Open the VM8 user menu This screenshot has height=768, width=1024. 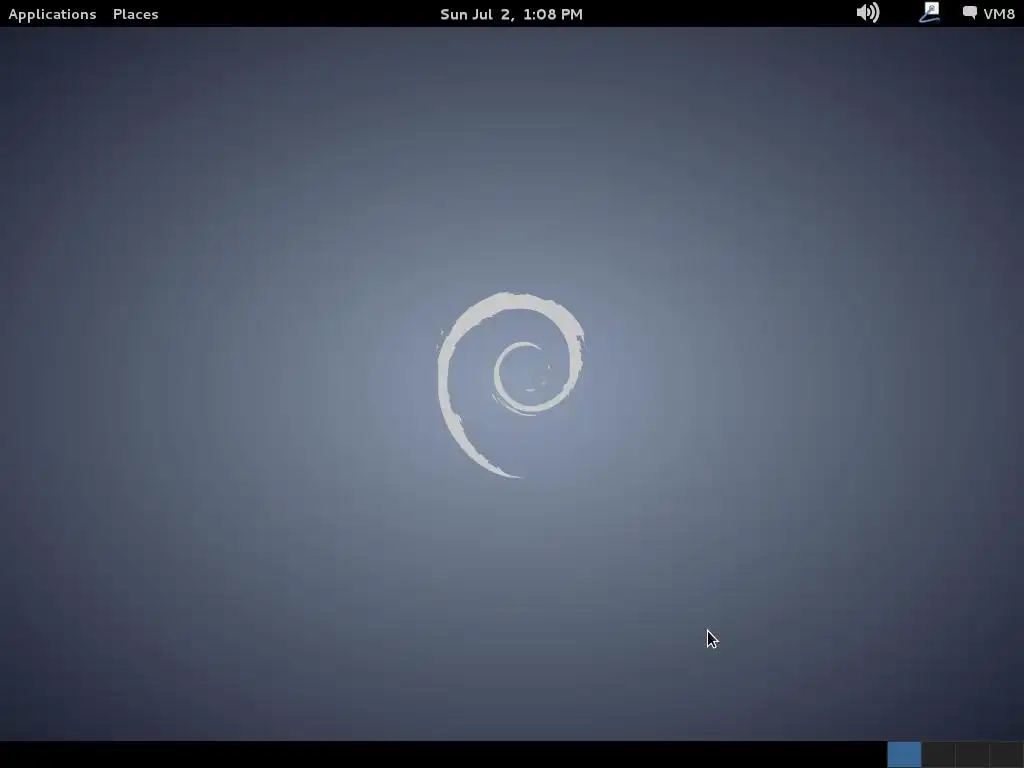pos(989,13)
